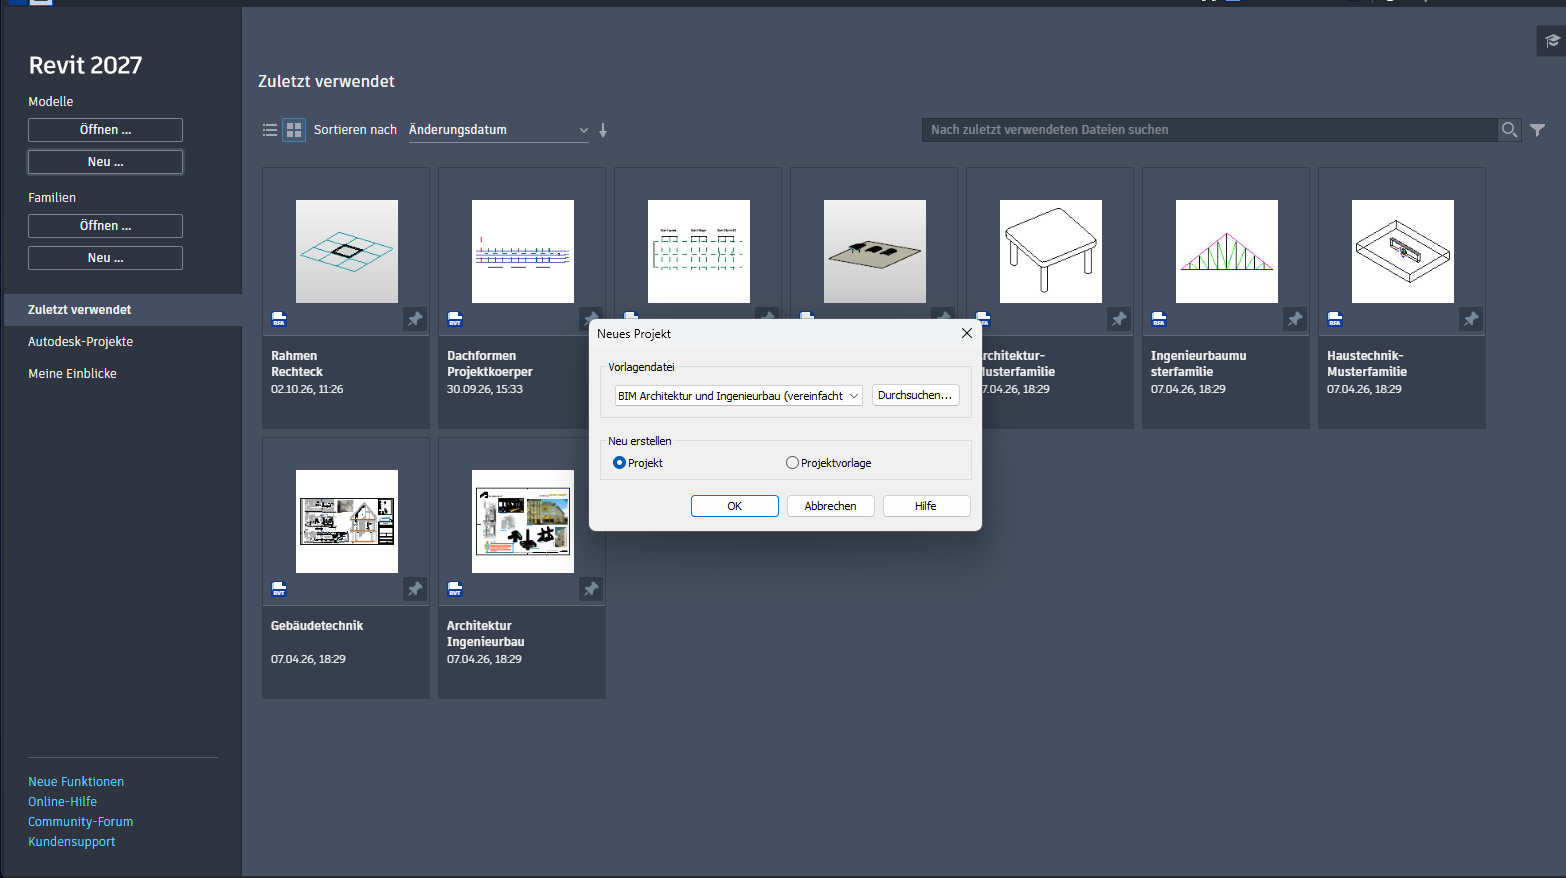The height and width of the screenshot is (878, 1566).
Task: Pin the Rahmen Rechteck file
Action: point(415,319)
